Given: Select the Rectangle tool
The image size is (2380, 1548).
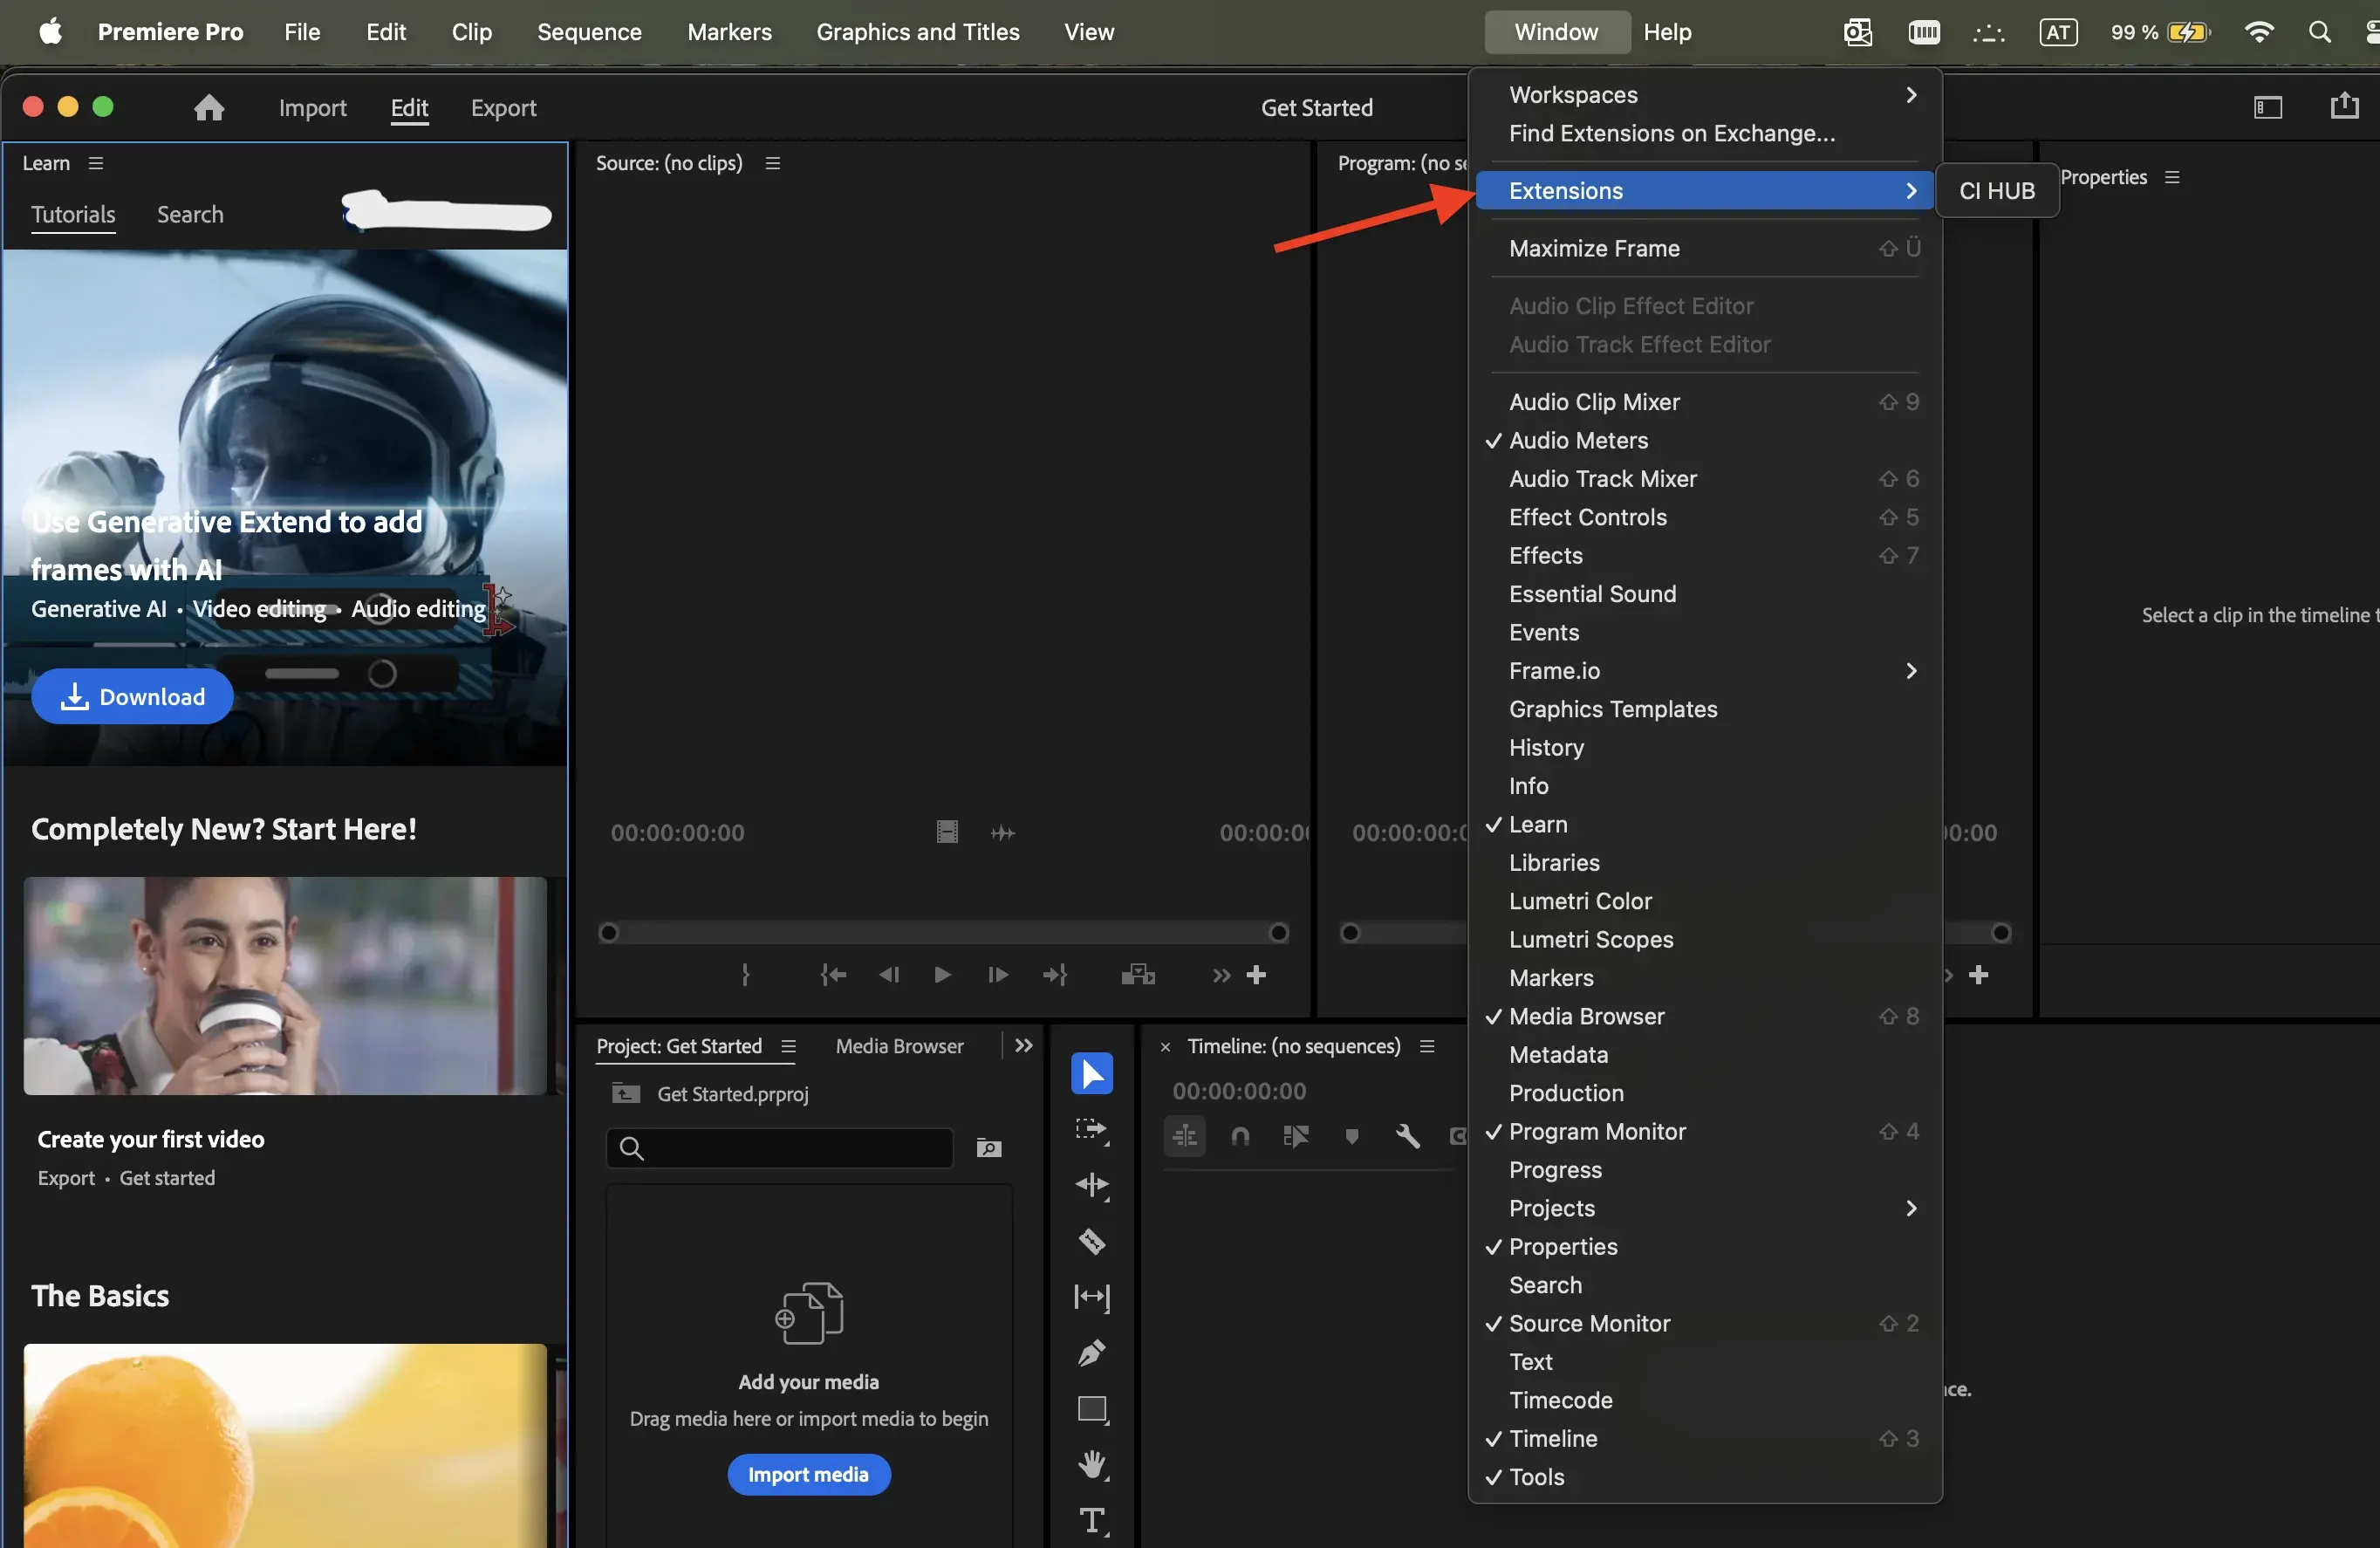Looking at the screenshot, I should (x=1092, y=1410).
